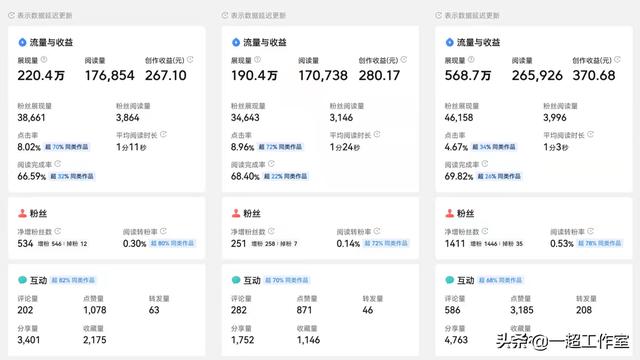Select 增粉 1446 text beside 1411
This screenshot has width=640, height=360.
484,244
